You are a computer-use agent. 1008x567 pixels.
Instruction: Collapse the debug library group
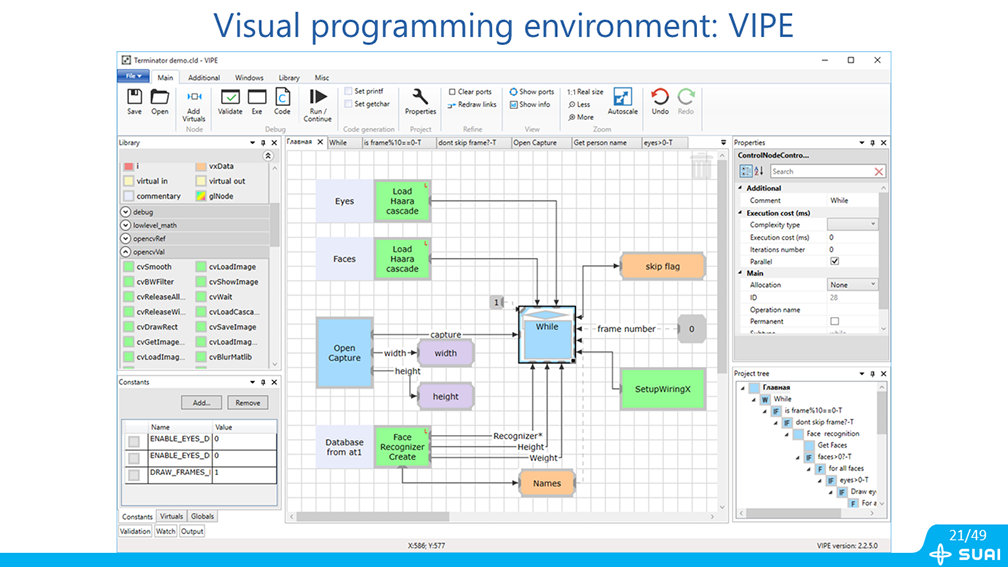[125, 212]
